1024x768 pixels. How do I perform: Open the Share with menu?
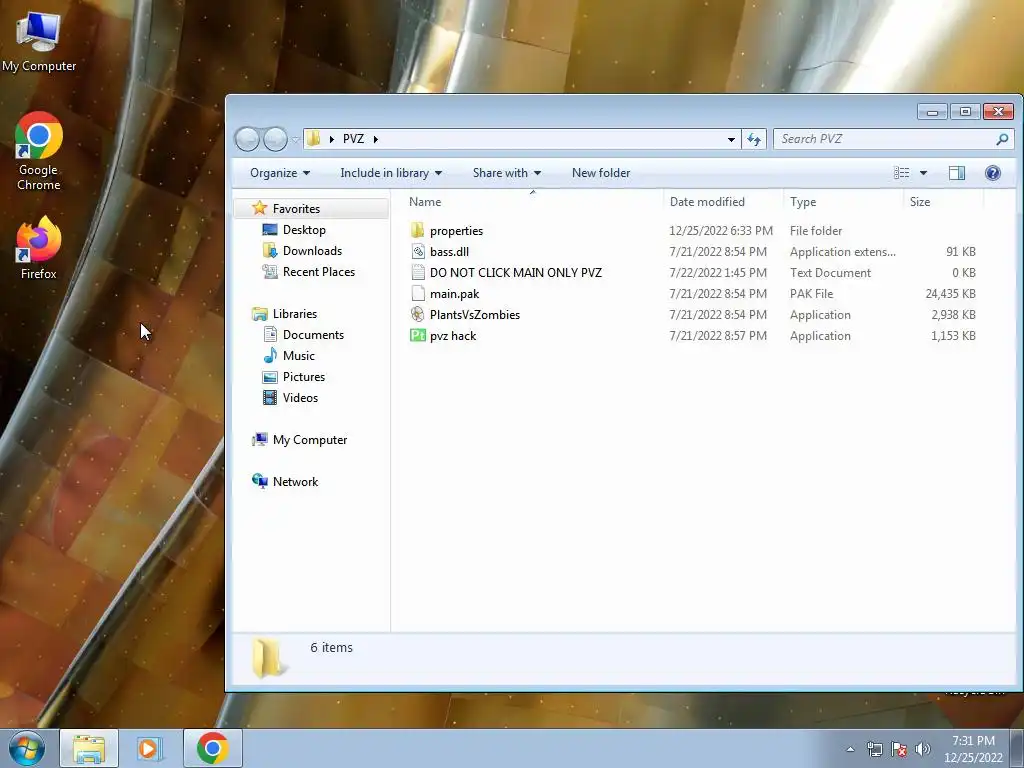click(507, 173)
